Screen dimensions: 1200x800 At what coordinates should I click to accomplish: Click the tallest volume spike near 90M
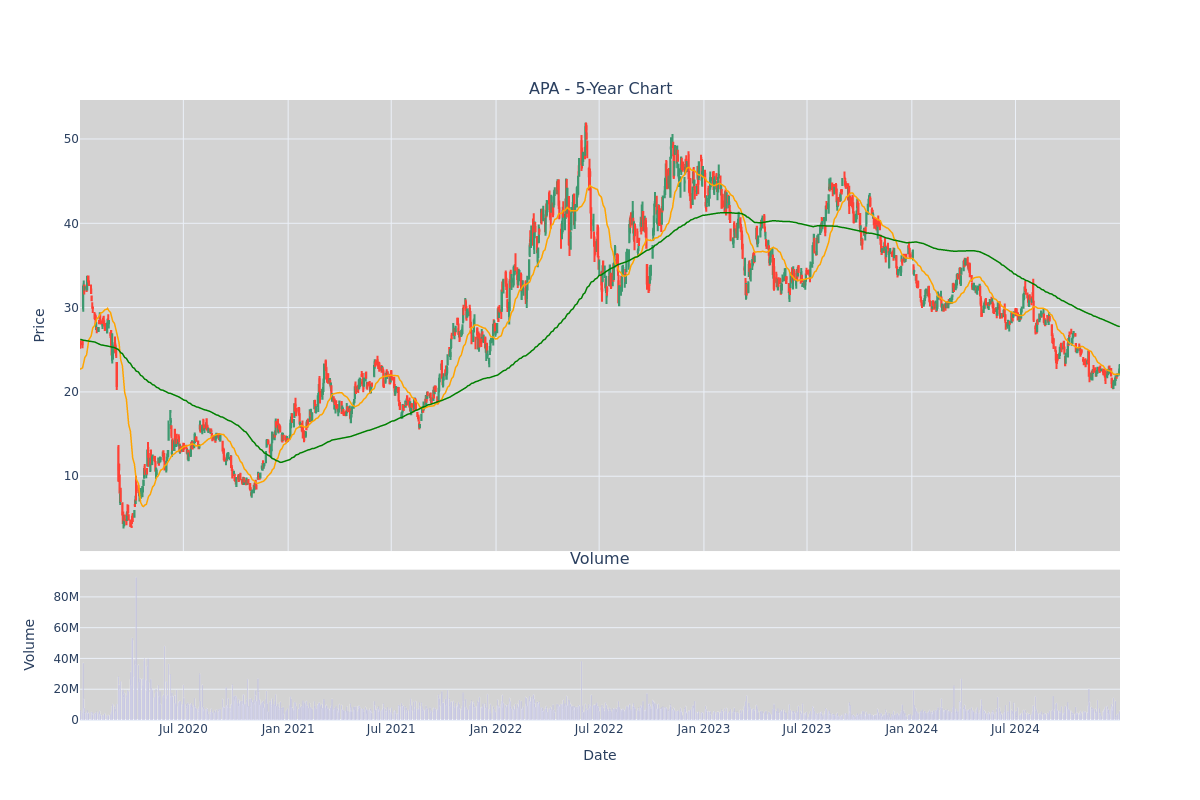[x=136, y=649]
